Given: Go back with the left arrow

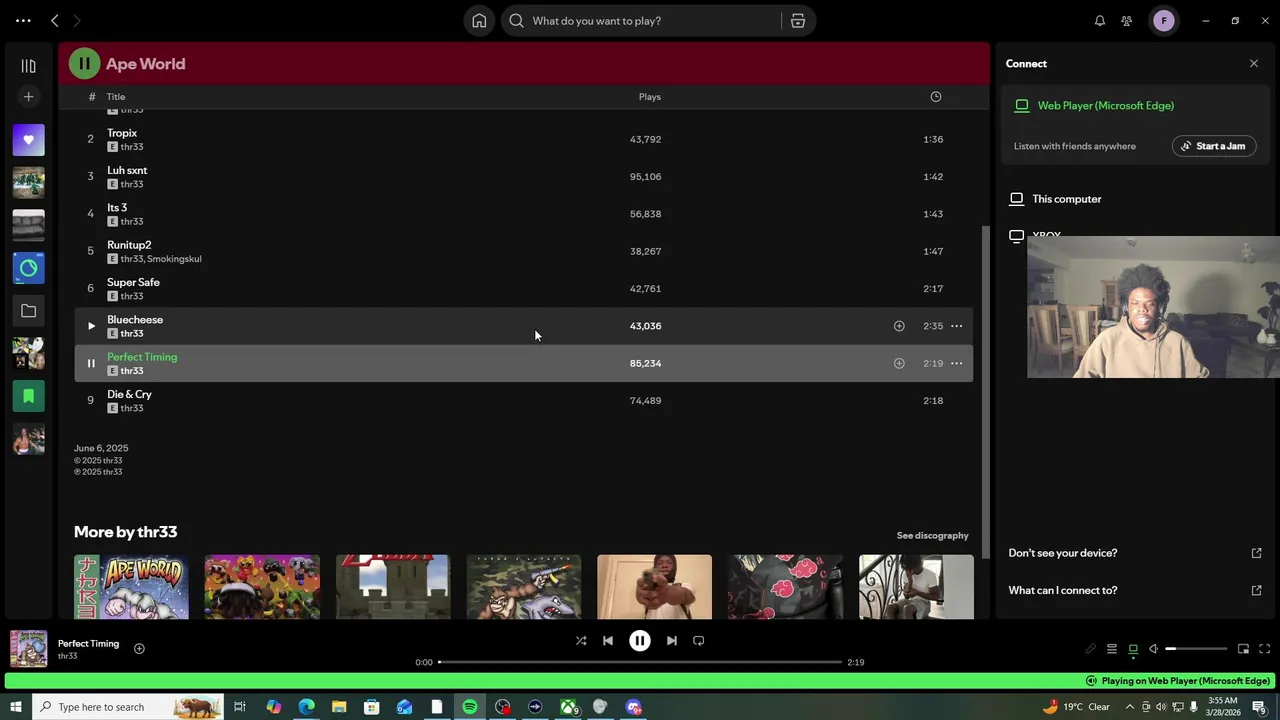Looking at the screenshot, I should coord(55,21).
